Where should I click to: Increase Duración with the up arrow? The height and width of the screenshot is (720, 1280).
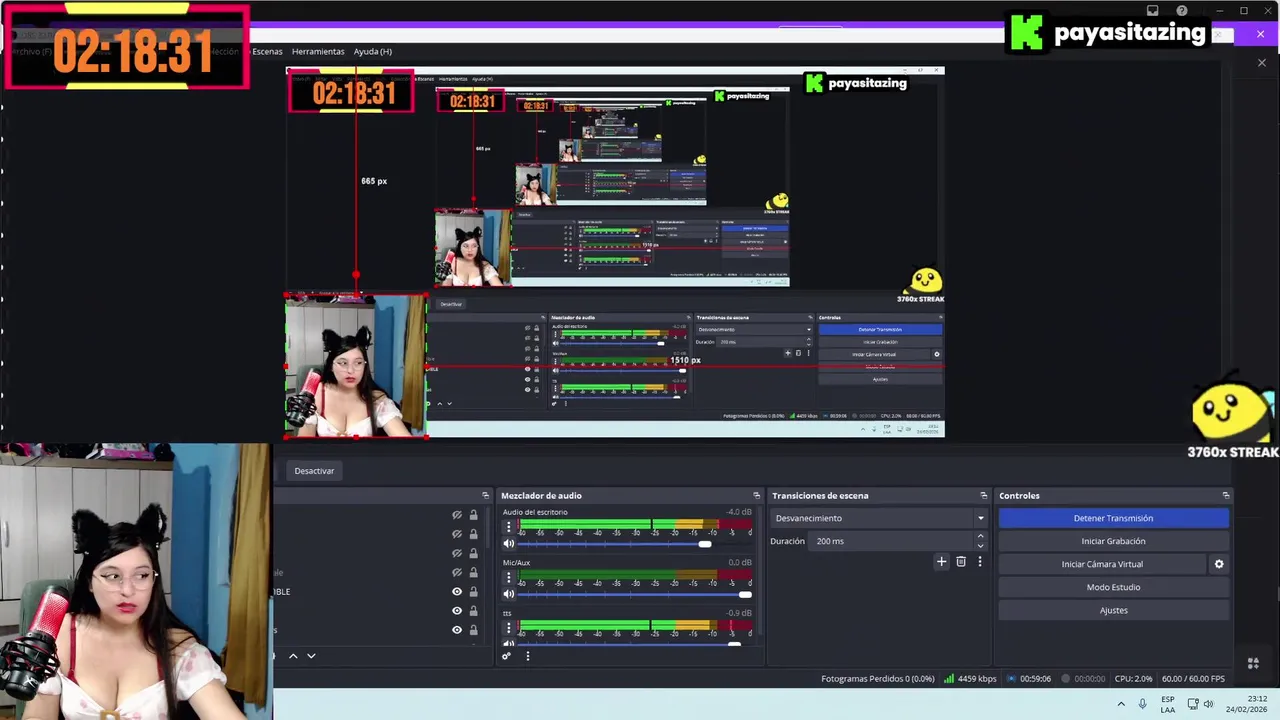[980, 536]
